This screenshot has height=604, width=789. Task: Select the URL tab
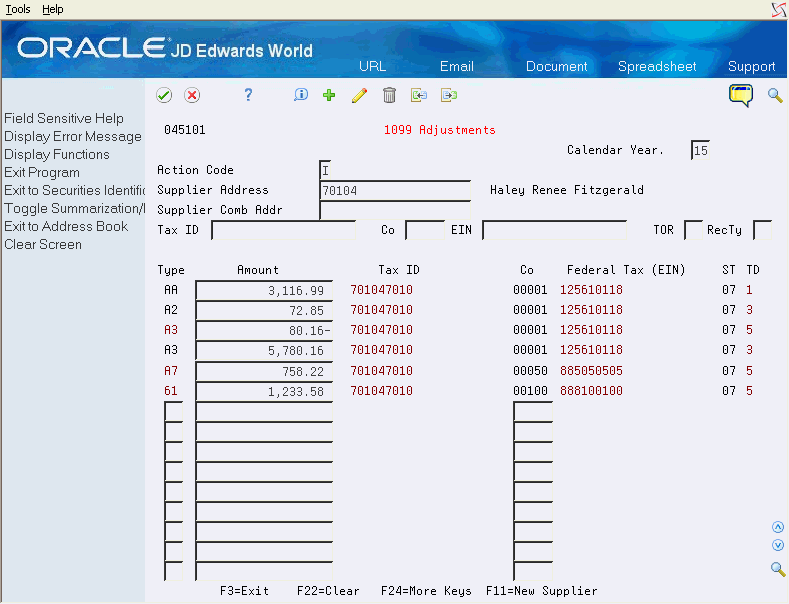(372, 66)
